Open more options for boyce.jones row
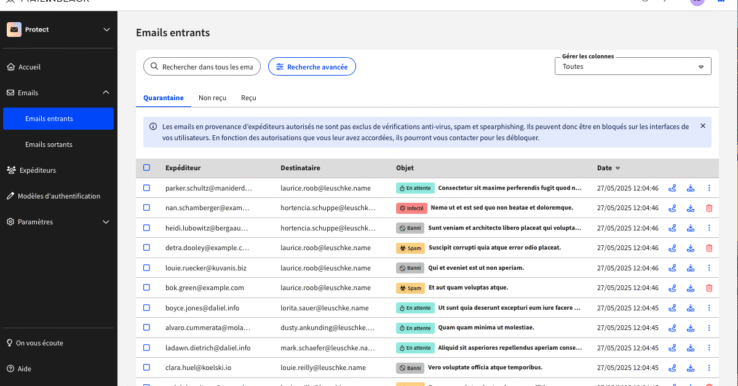 point(709,308)
